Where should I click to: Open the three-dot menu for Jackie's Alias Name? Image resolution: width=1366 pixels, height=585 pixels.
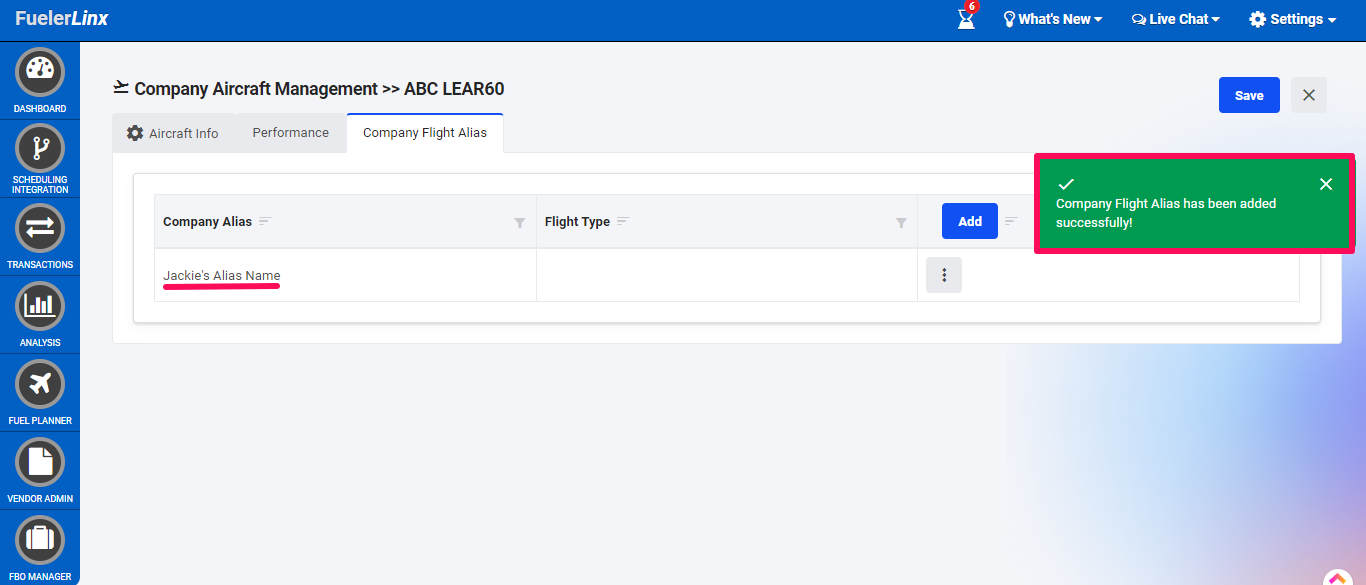click(944, 275)
